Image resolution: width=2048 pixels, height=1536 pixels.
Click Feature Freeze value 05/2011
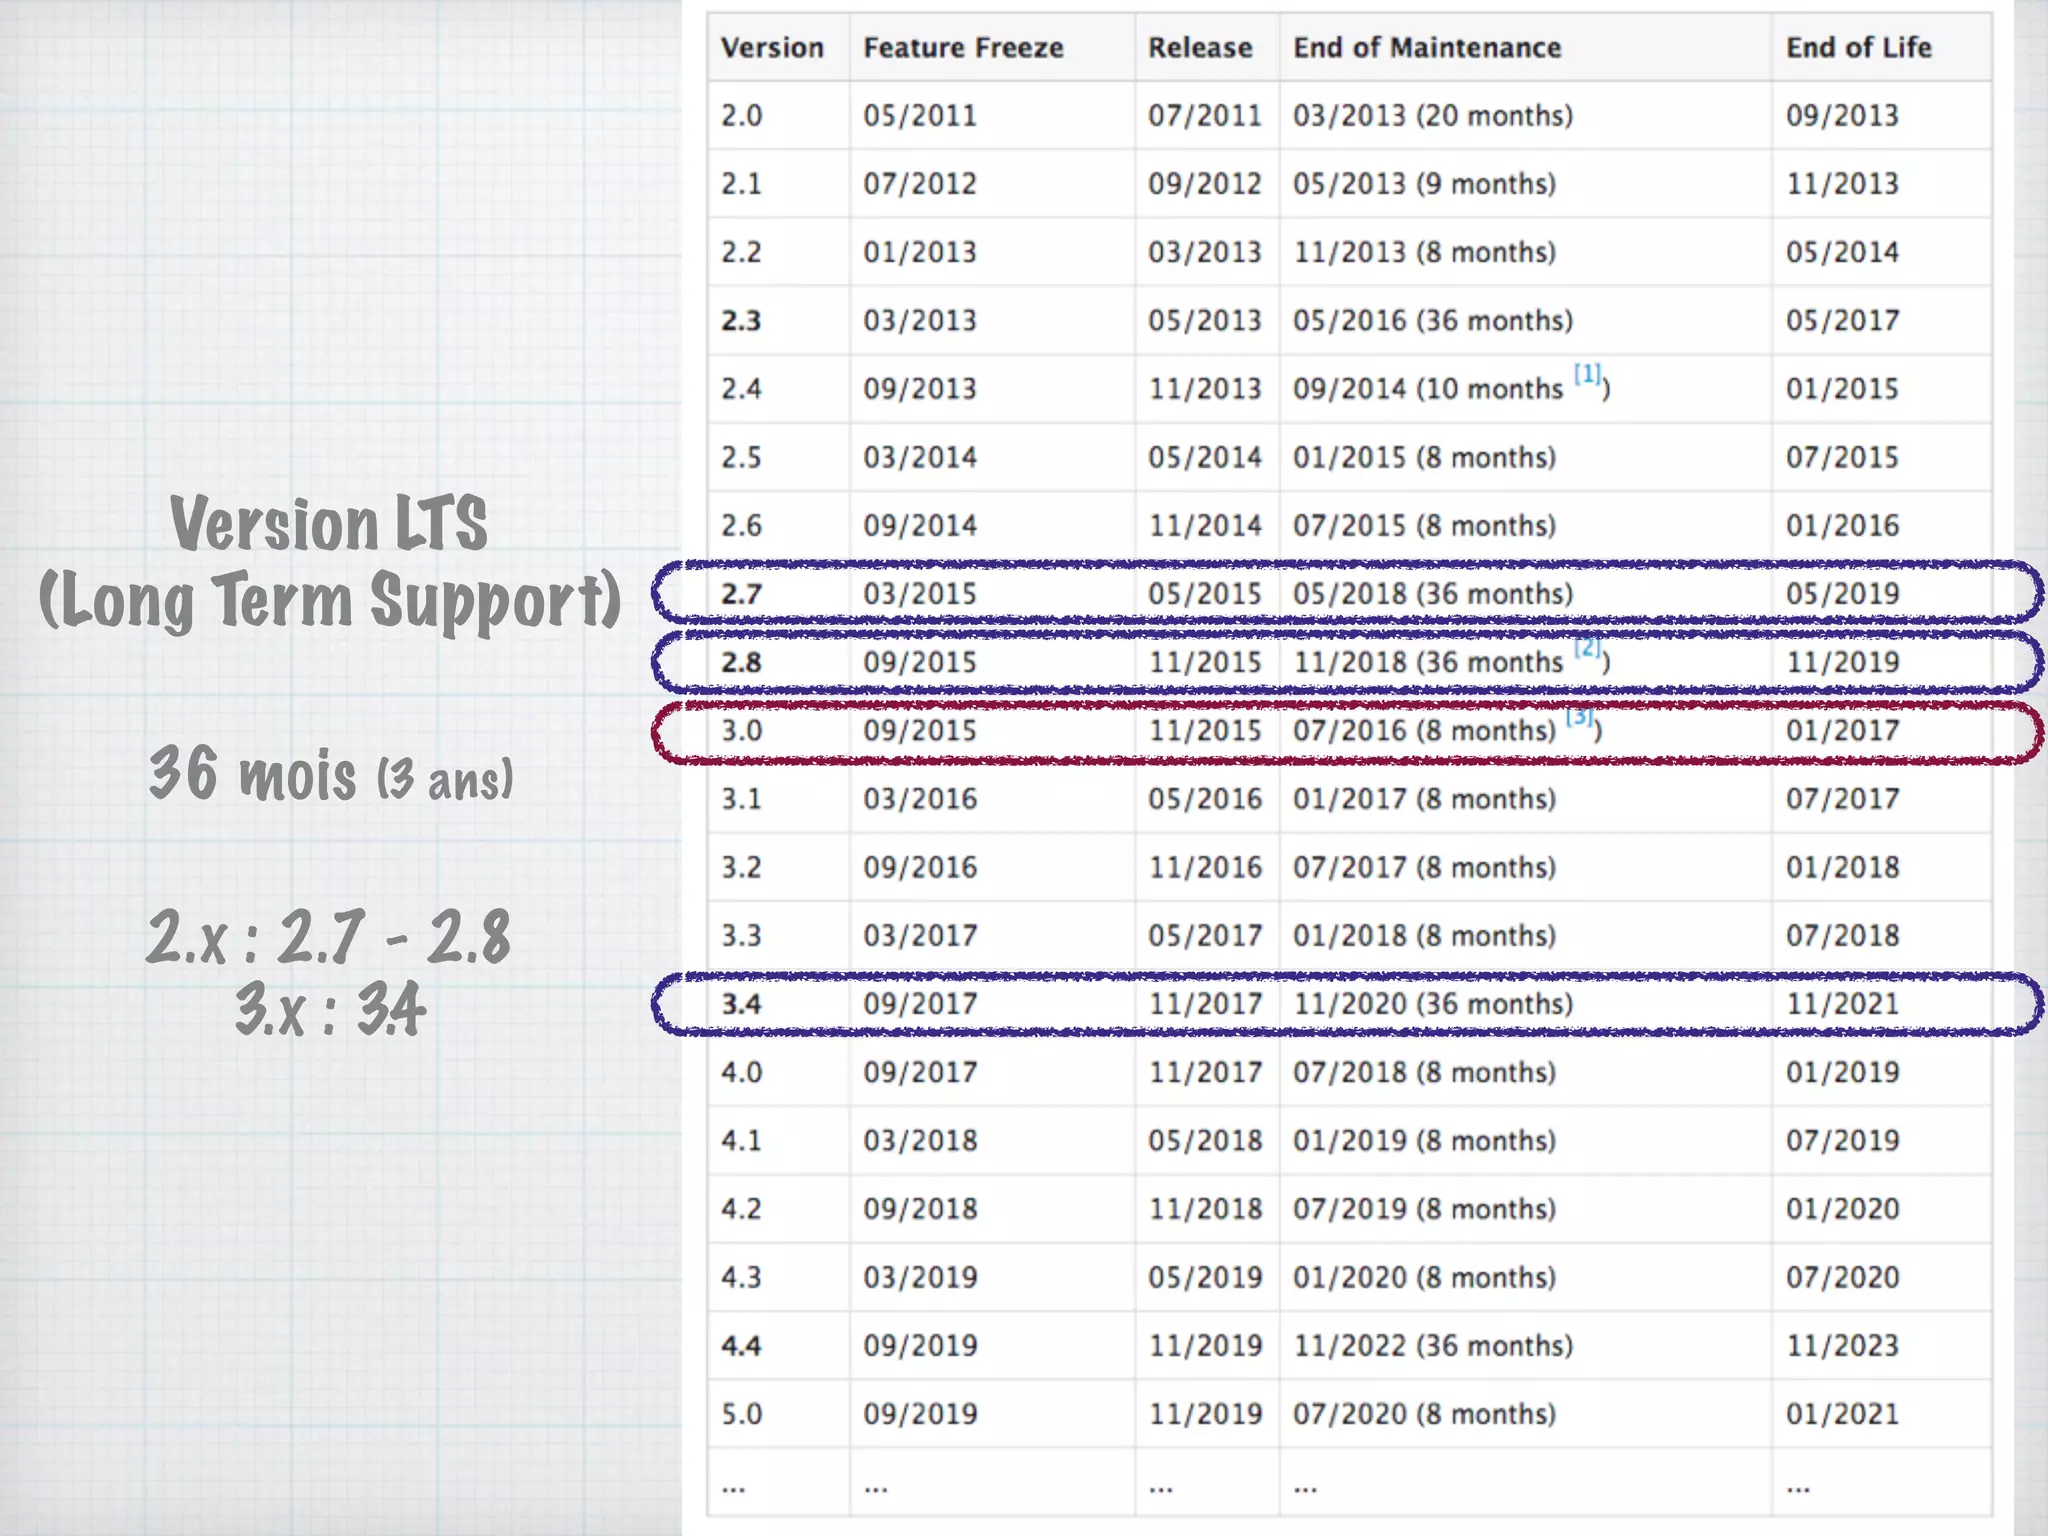(920, 116)
